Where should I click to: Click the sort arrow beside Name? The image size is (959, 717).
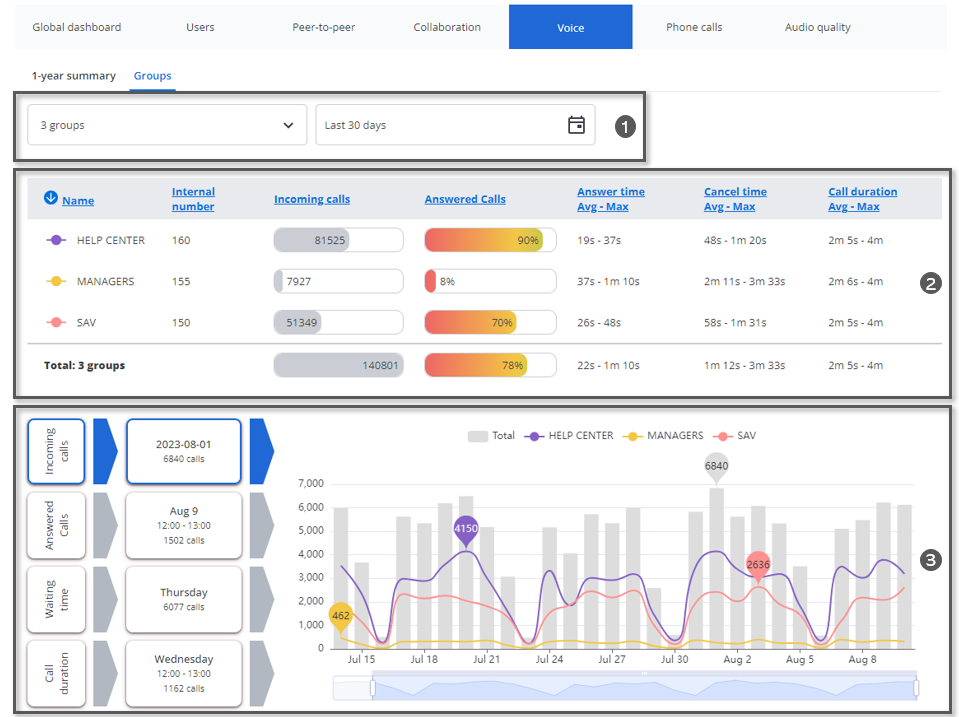50,198
